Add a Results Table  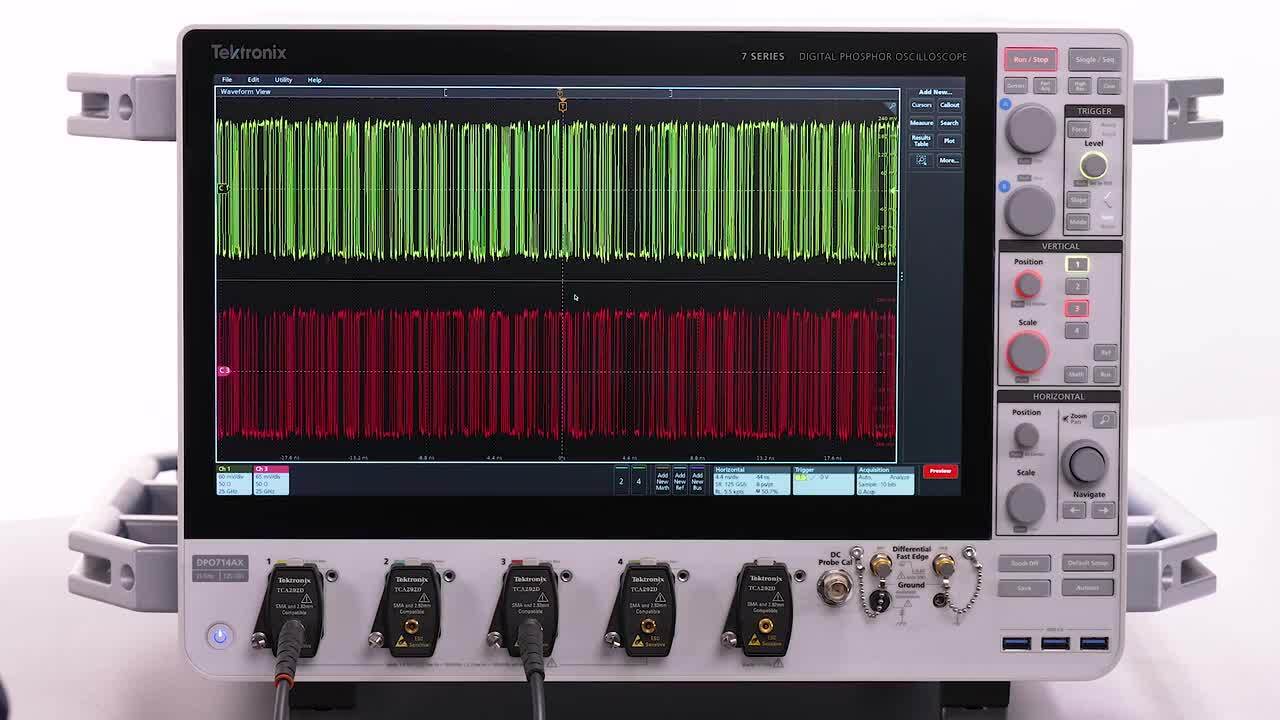coord(920,141)
